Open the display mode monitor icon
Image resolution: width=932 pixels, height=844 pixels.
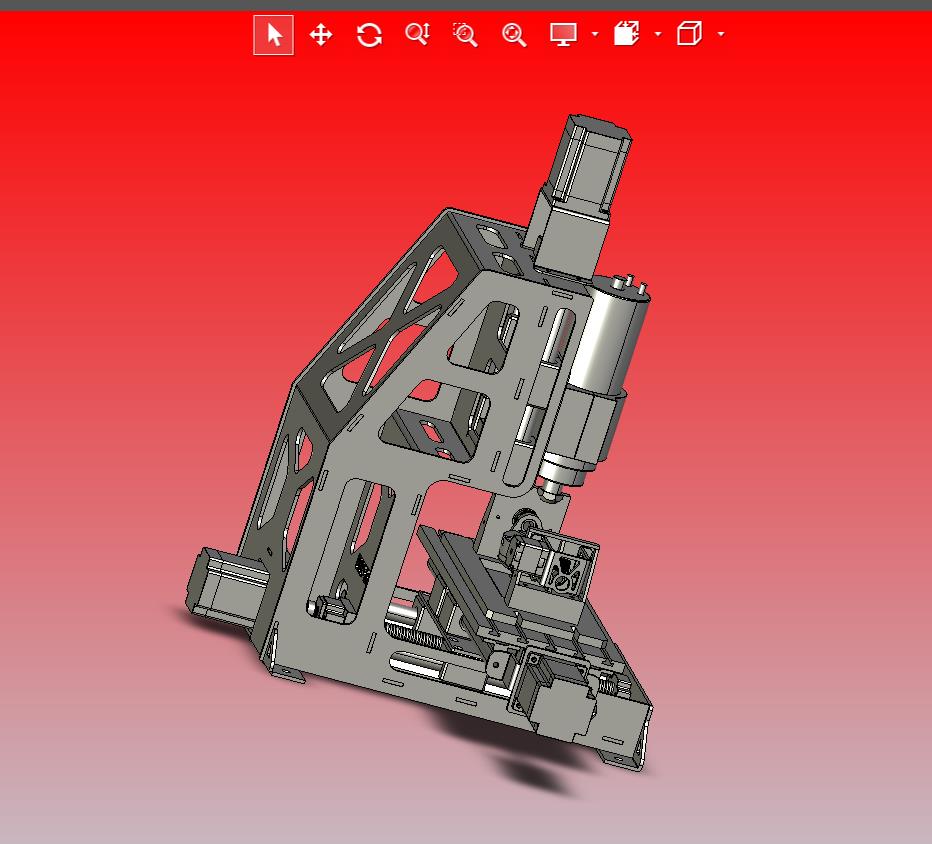[563, 34]
